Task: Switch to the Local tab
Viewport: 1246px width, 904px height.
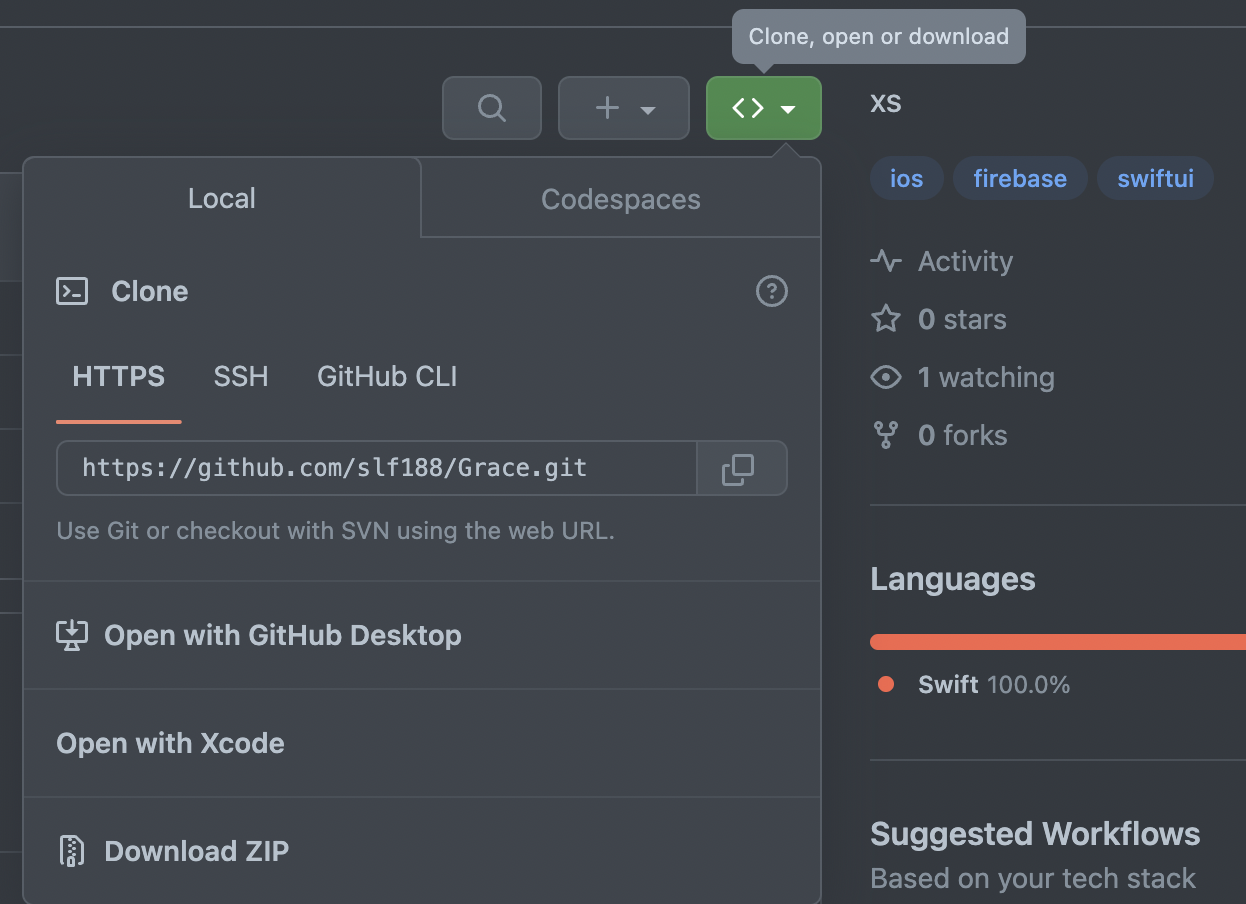Action: pos(222,198)
